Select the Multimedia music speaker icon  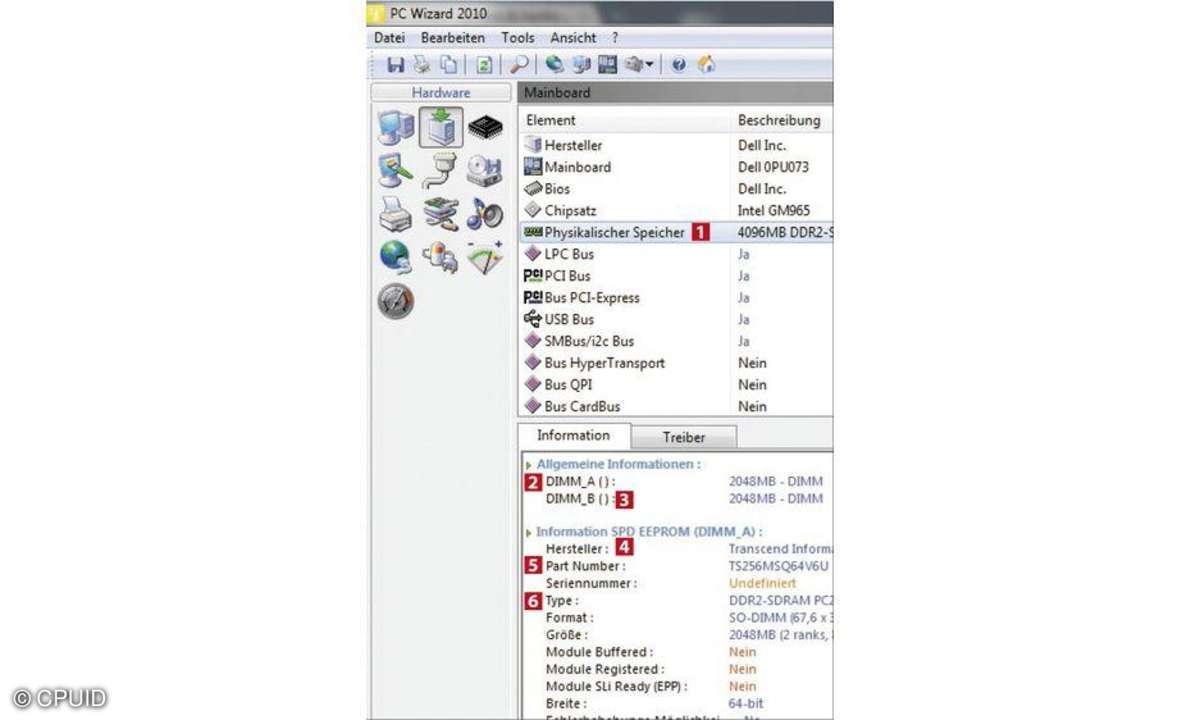coord(485,214)
